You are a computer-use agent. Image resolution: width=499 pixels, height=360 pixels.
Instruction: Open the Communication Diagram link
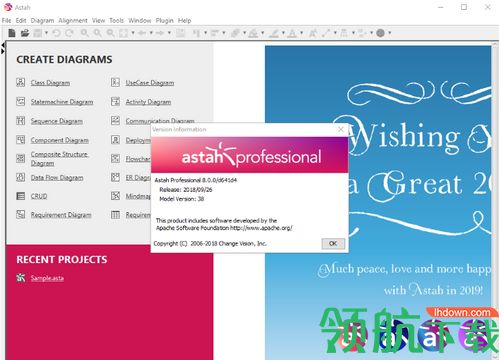point(160,121)
